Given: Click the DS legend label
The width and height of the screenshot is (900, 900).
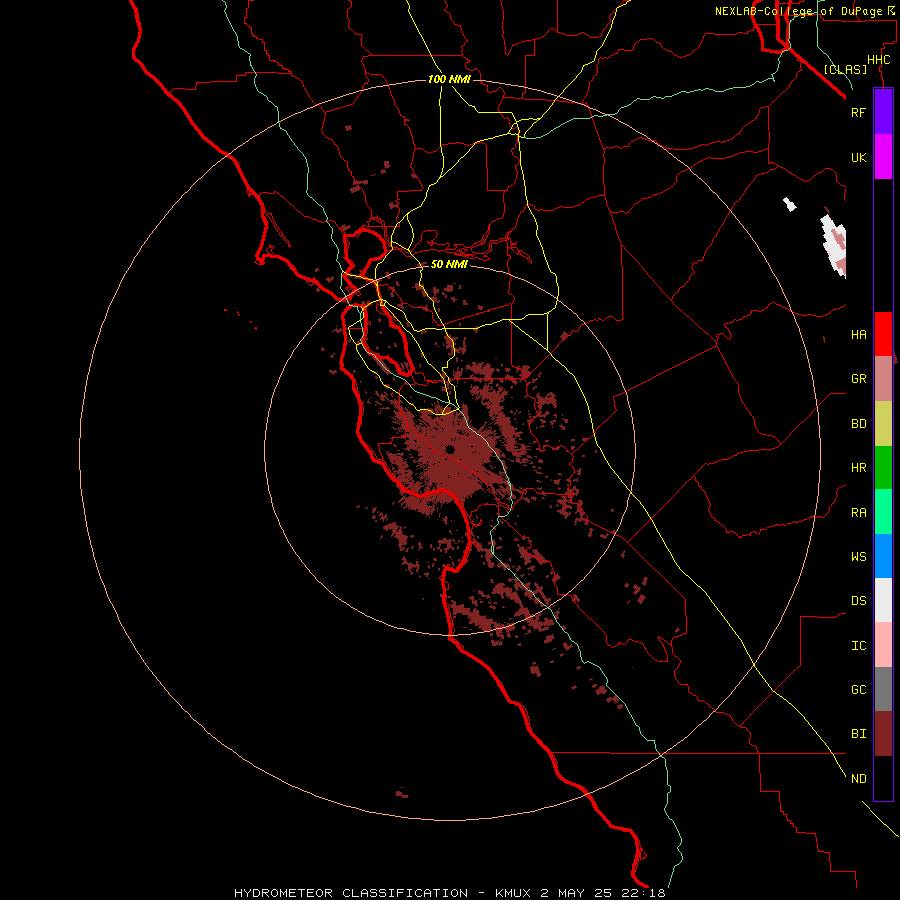Looking at the screenshot, I should [858, 601].
